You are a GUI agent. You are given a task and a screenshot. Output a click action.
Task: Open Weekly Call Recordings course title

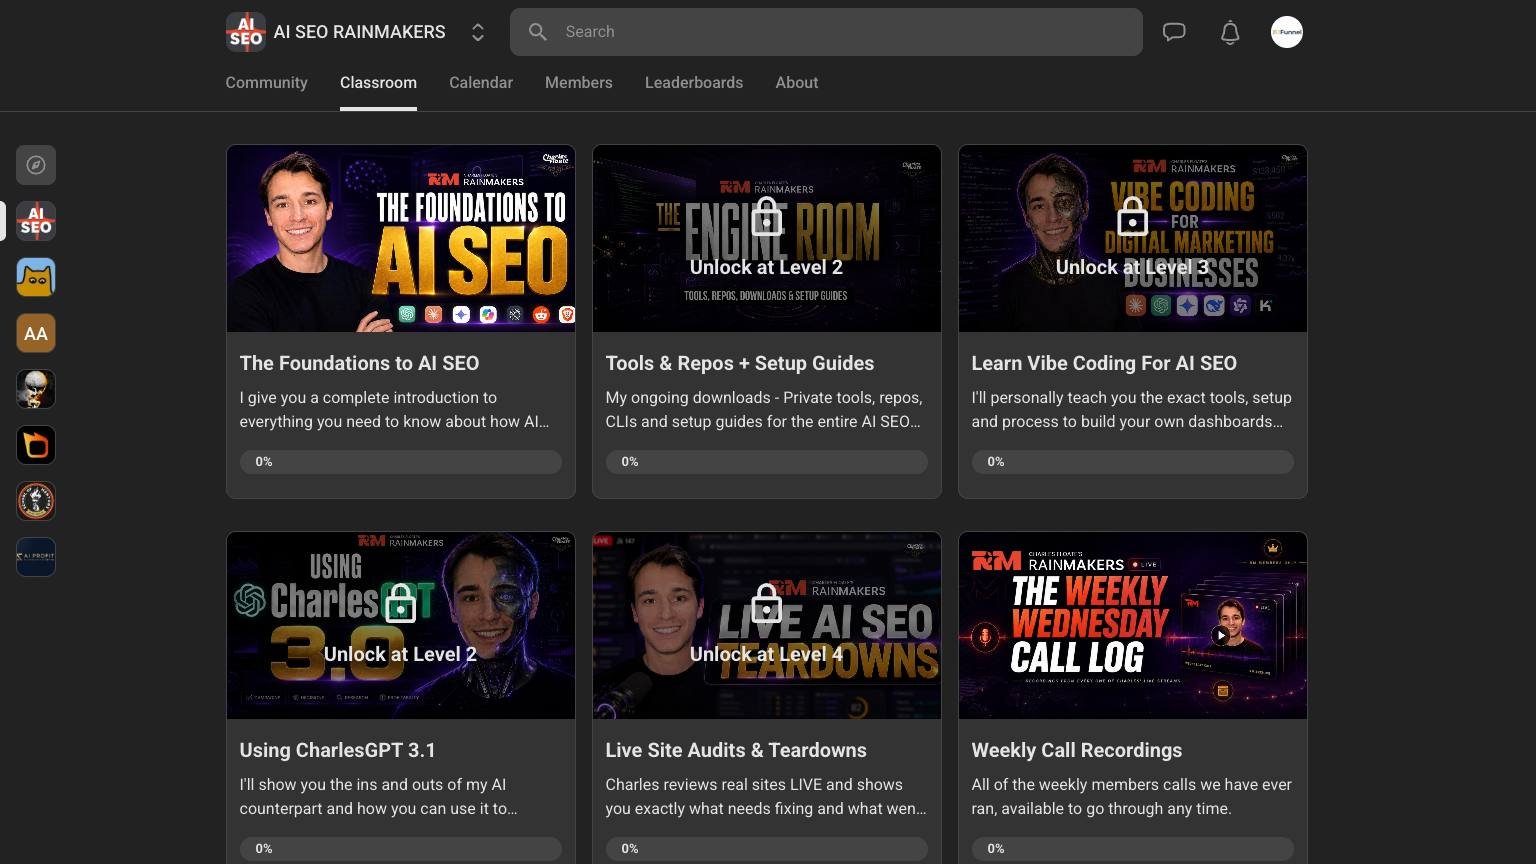pyautogui.click(x=1077, y=750)
